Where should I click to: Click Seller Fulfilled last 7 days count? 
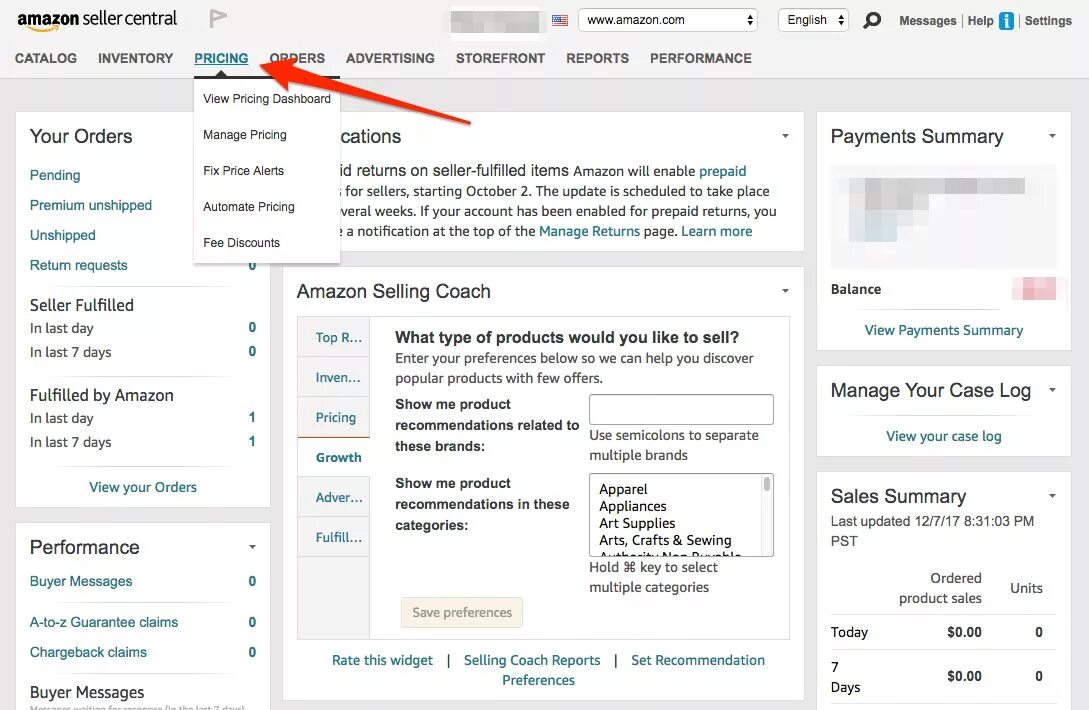click(252, 351)
